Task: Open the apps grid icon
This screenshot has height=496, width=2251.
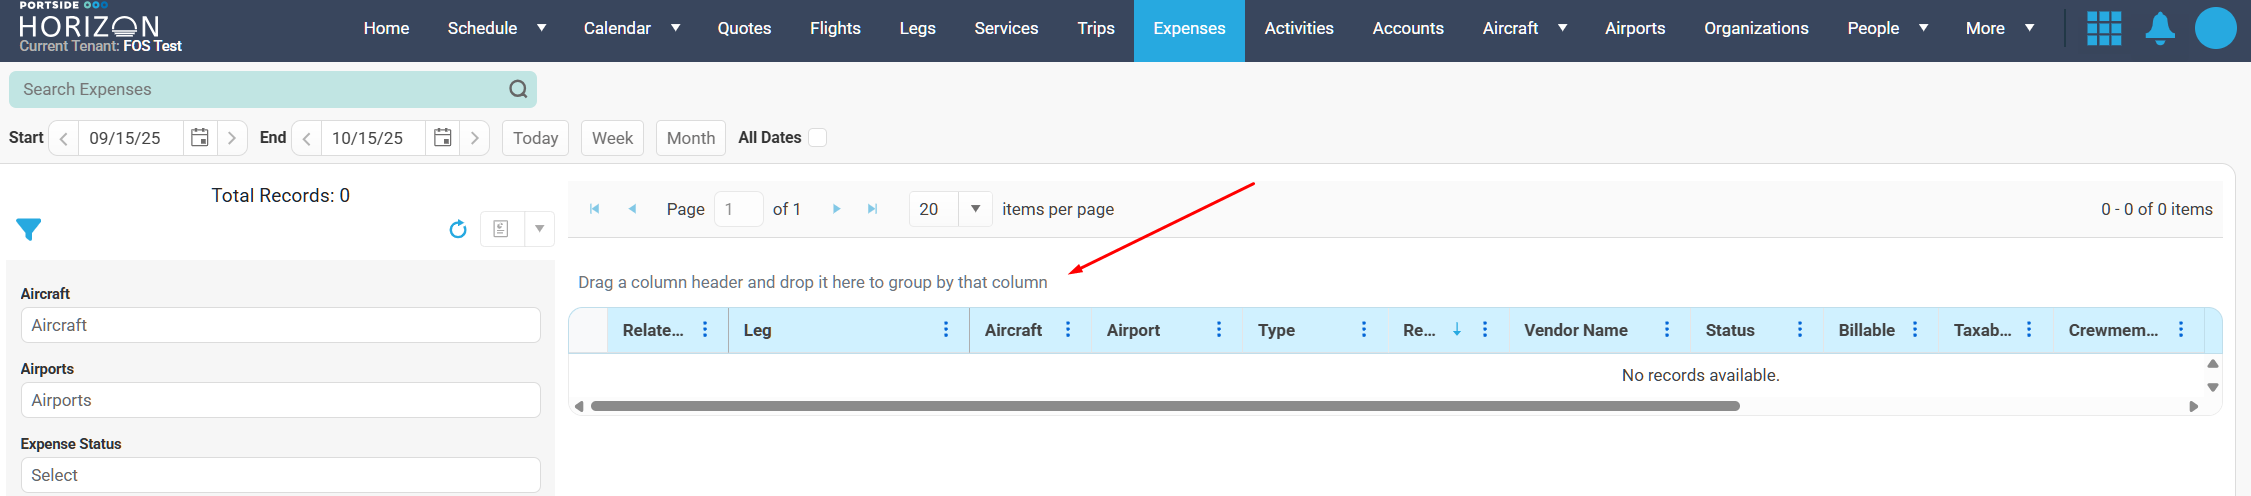Action: (x=2104, y=28)
